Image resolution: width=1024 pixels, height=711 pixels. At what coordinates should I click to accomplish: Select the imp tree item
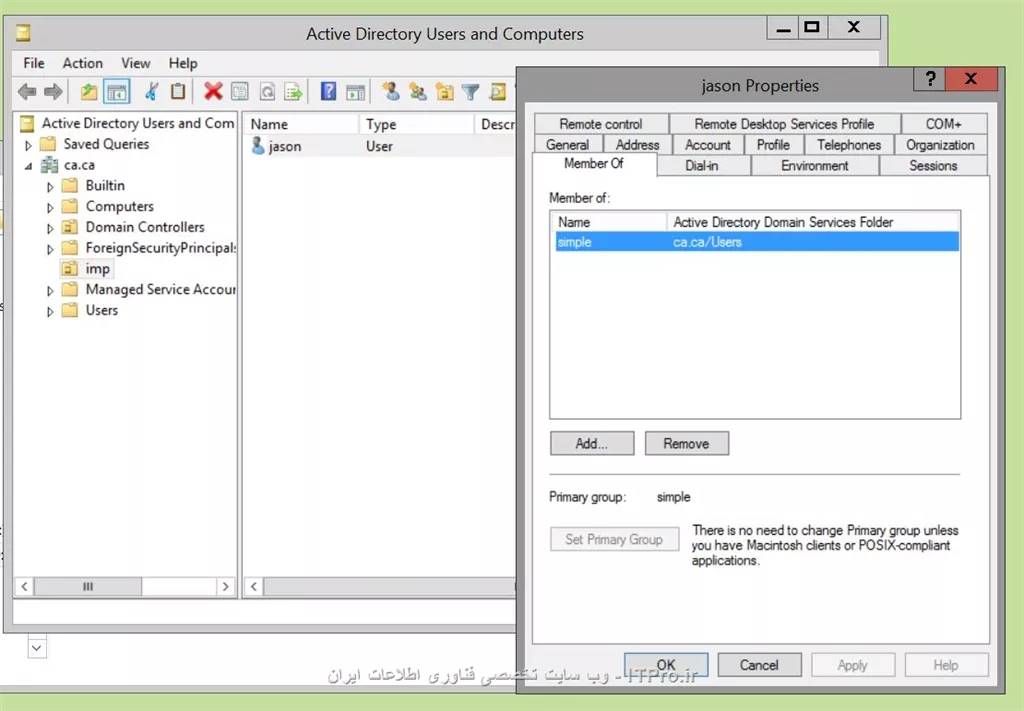[86, 268]
